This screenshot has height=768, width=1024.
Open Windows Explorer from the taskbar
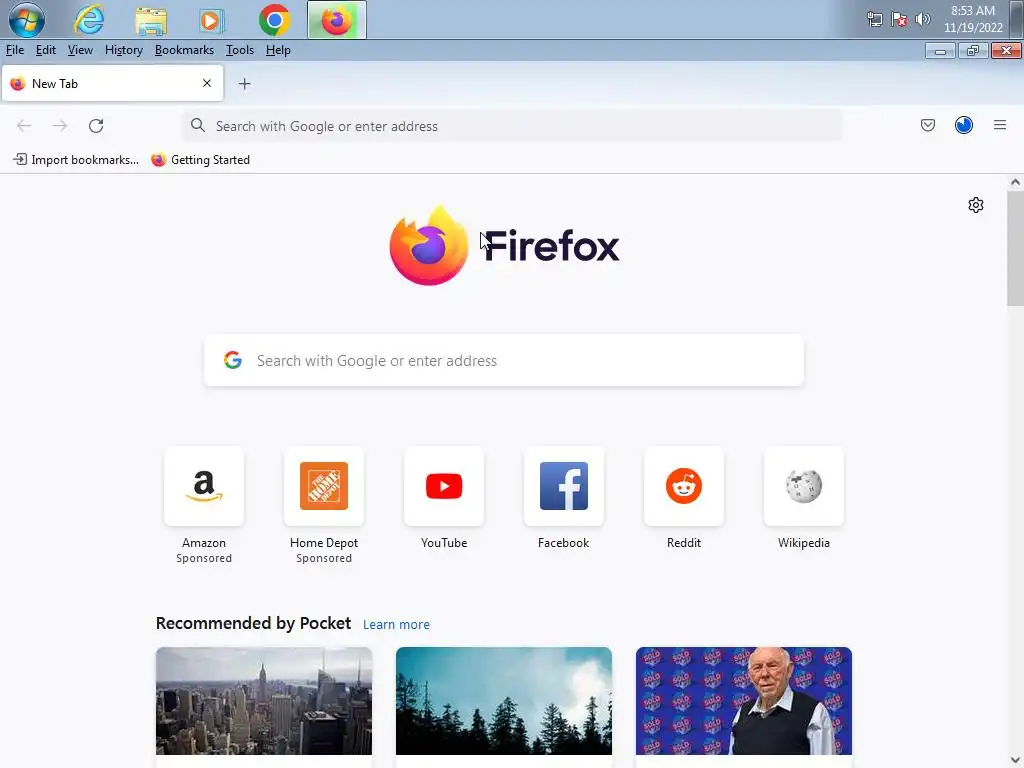click(151, 20)
